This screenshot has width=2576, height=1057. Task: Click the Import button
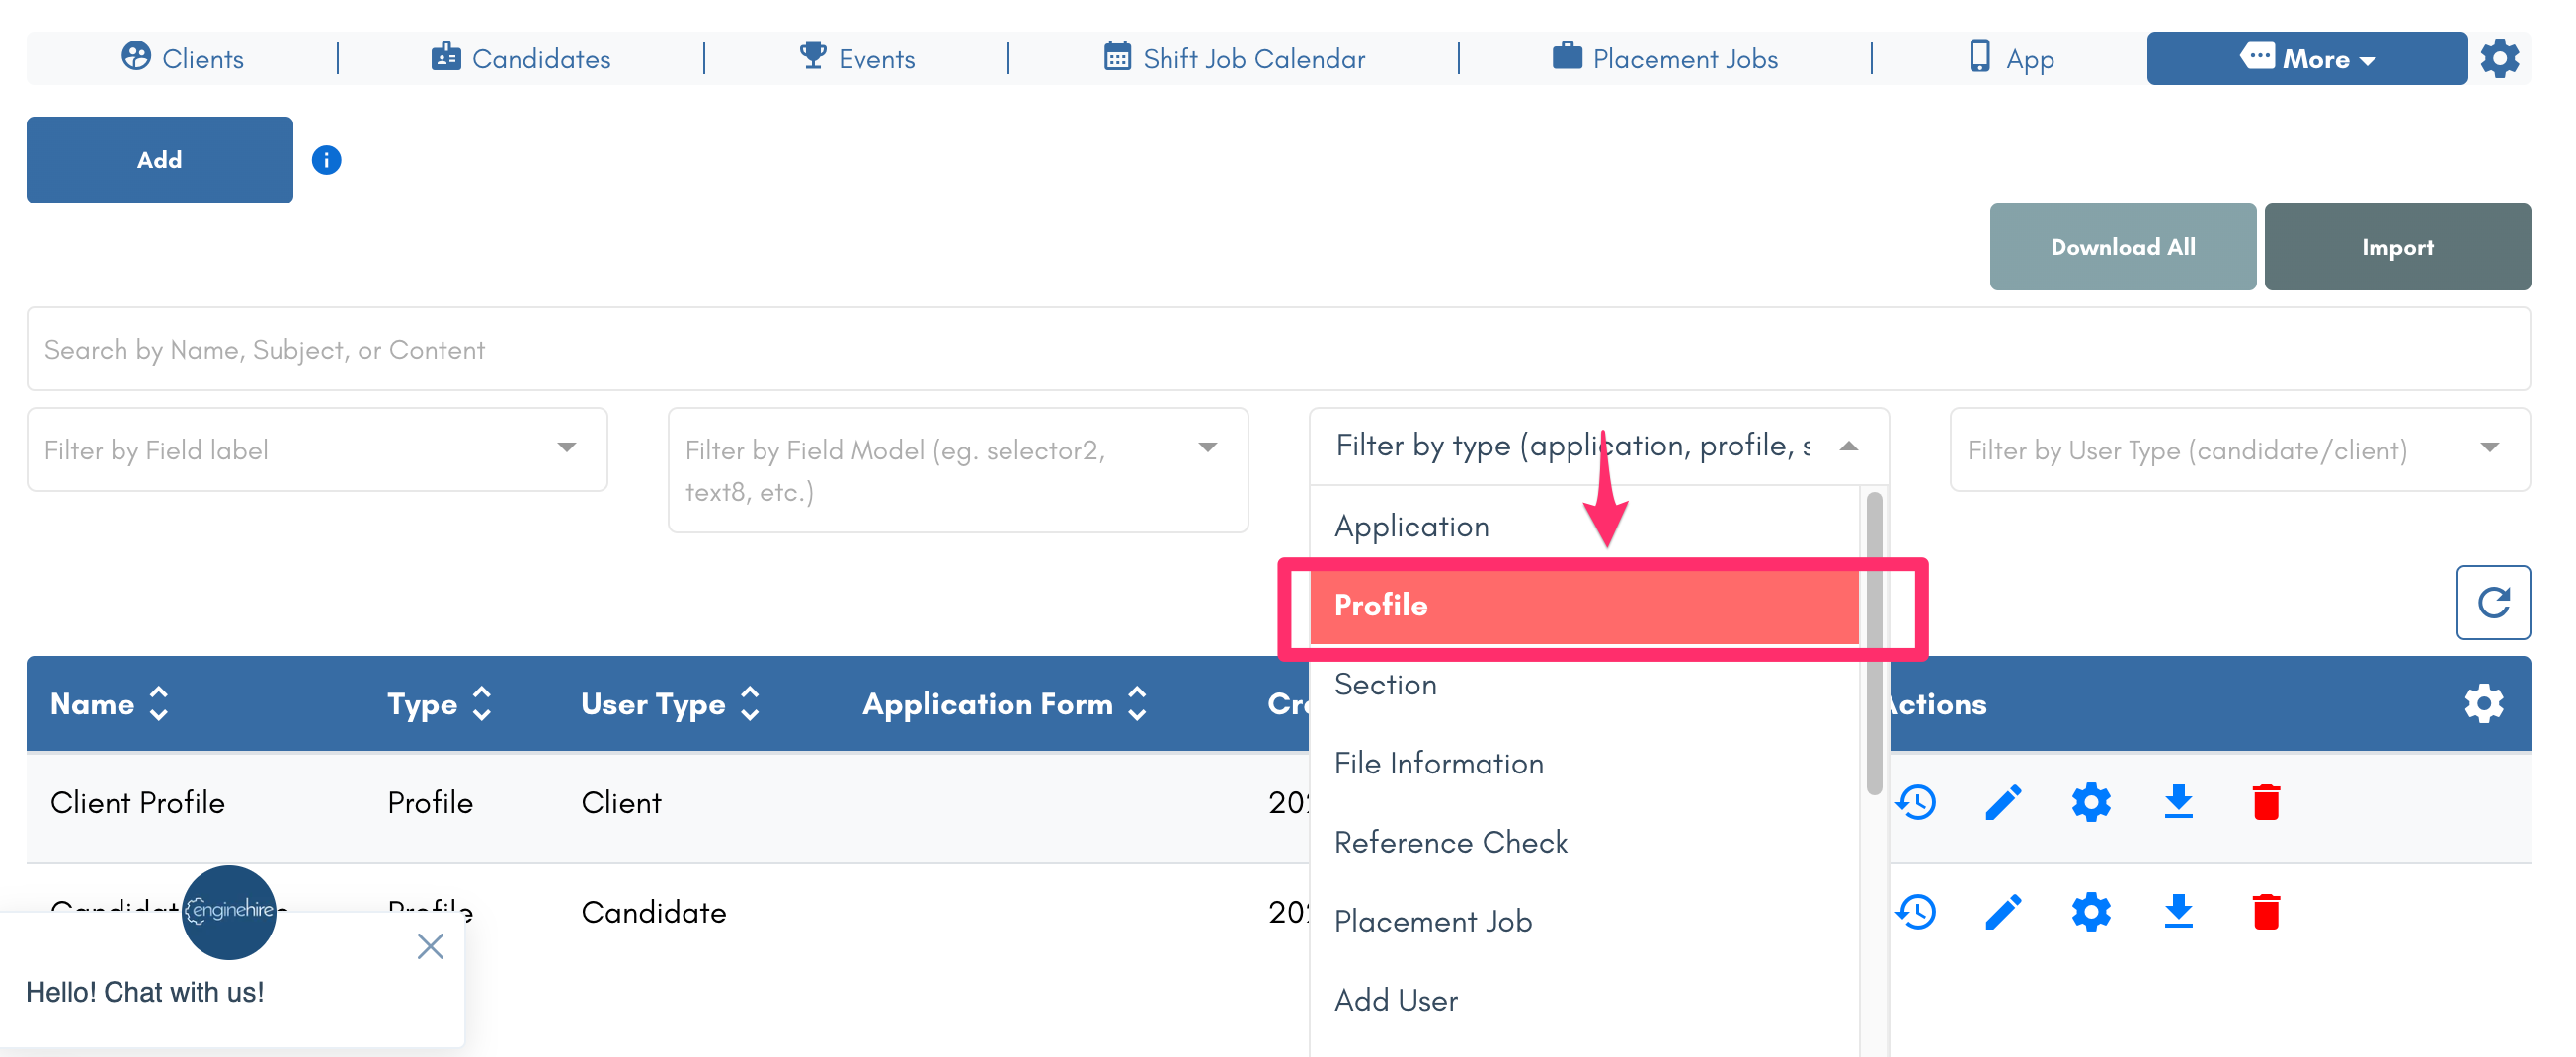click(2397, 247)
